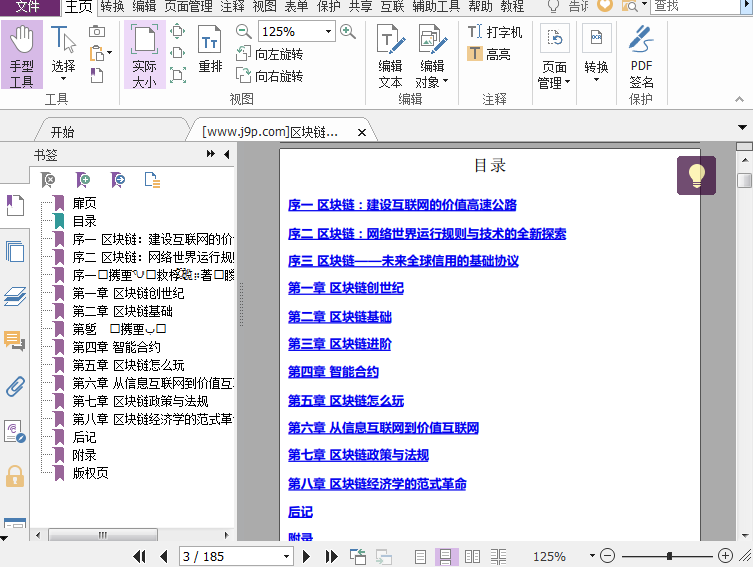The width and height of the screenshot is (753, 567).
Task: Zoom out with the magnifier minus icon
Action: click(x=243, y=32)
